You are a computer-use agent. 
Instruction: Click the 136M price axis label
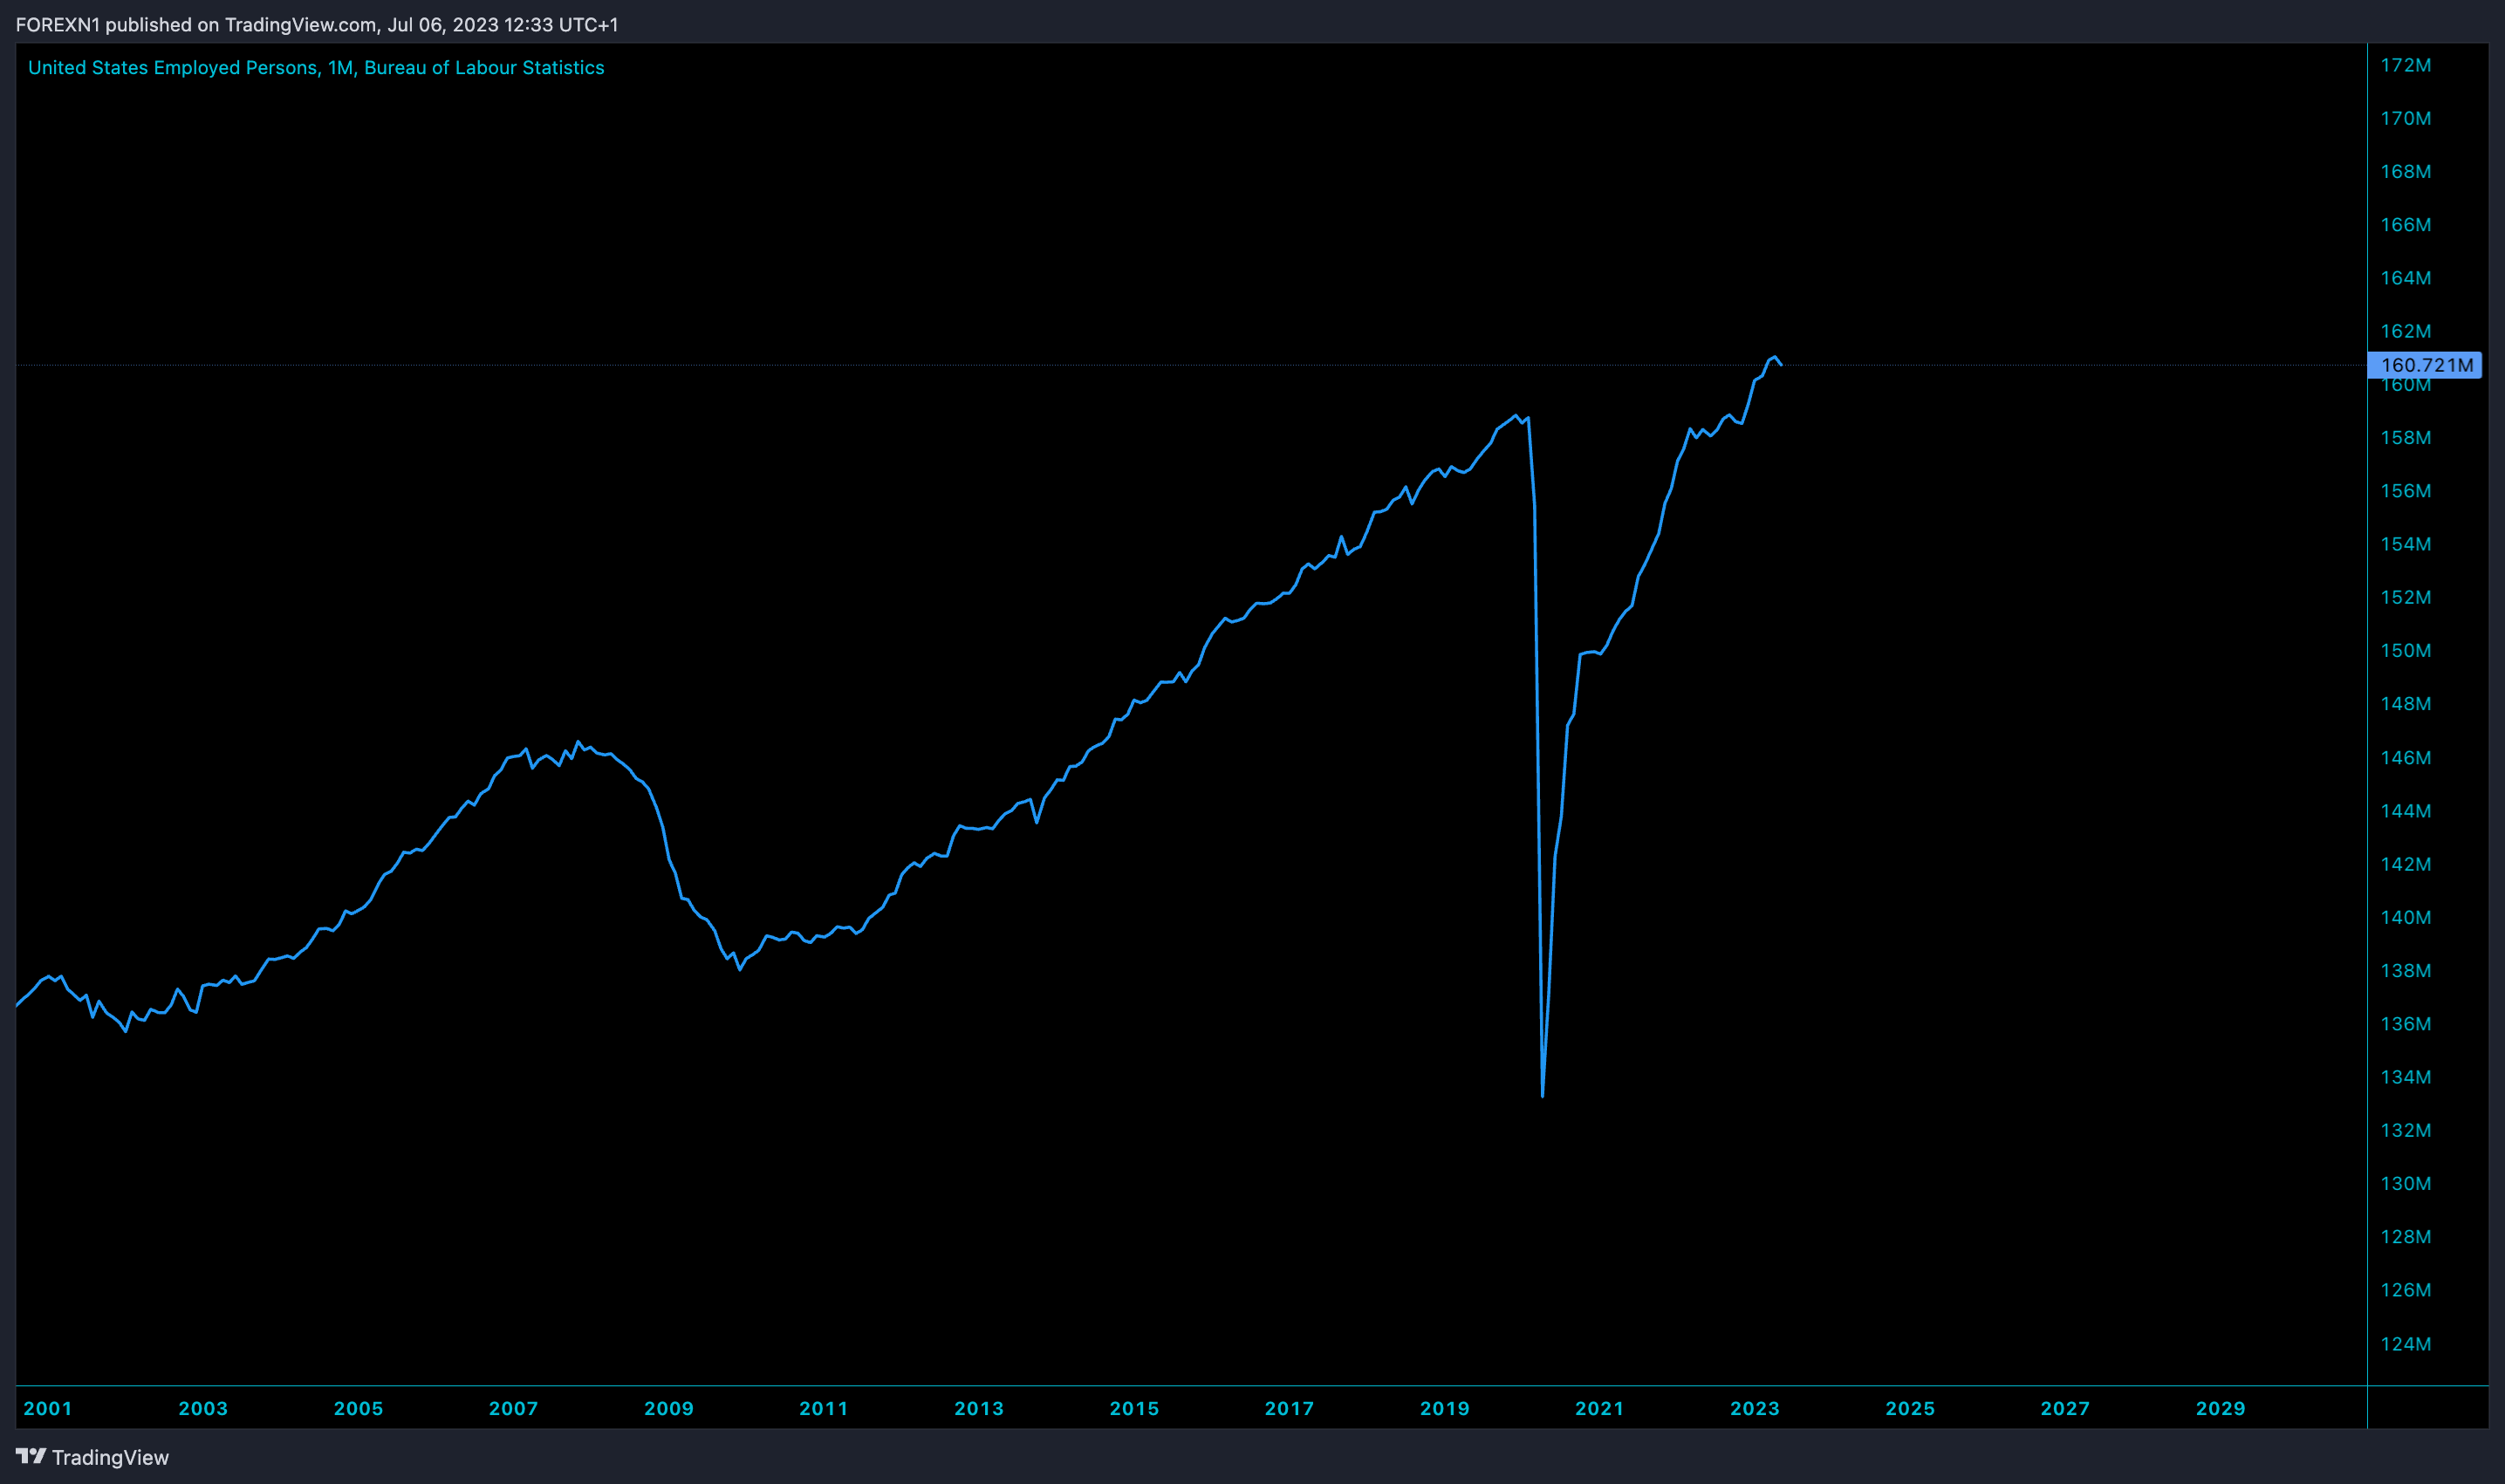[2406, 1023]
